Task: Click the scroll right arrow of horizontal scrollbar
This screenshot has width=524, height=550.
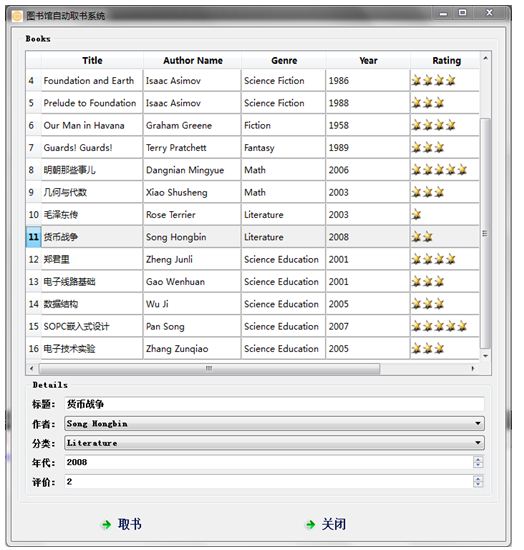Action: click(x=473, y=368)
